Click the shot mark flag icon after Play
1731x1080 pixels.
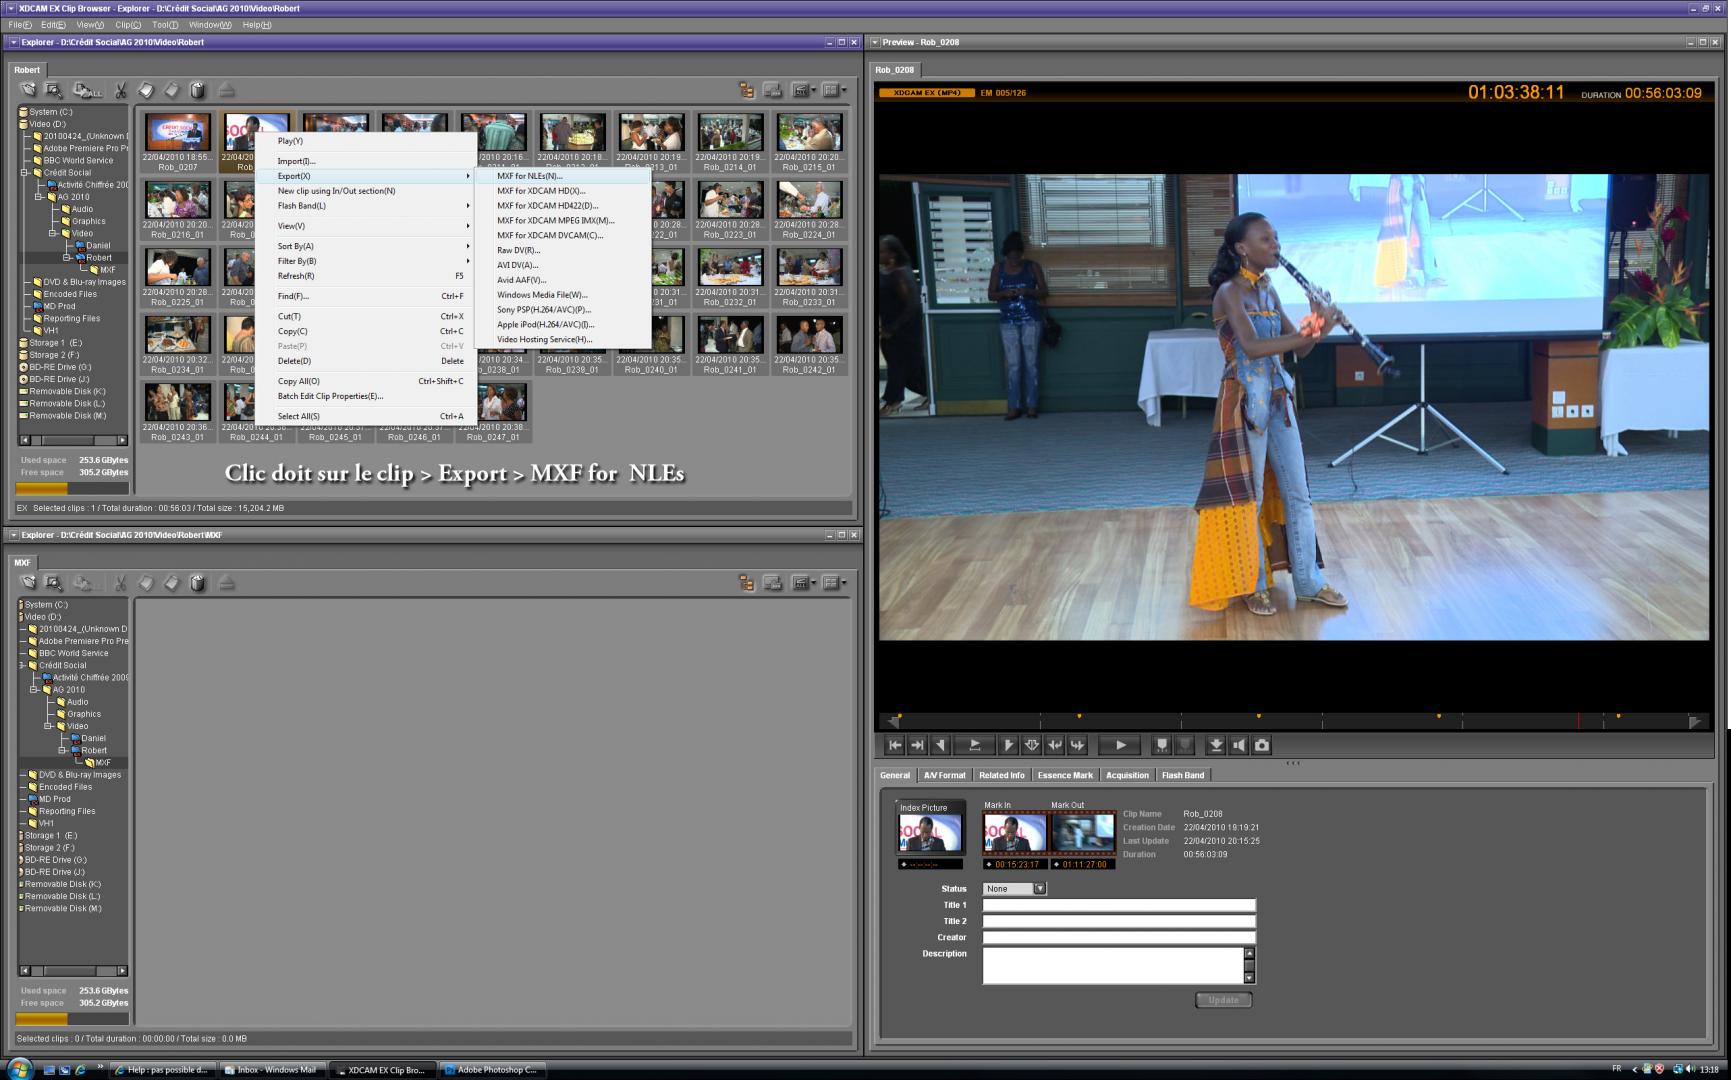point(1162,745)
